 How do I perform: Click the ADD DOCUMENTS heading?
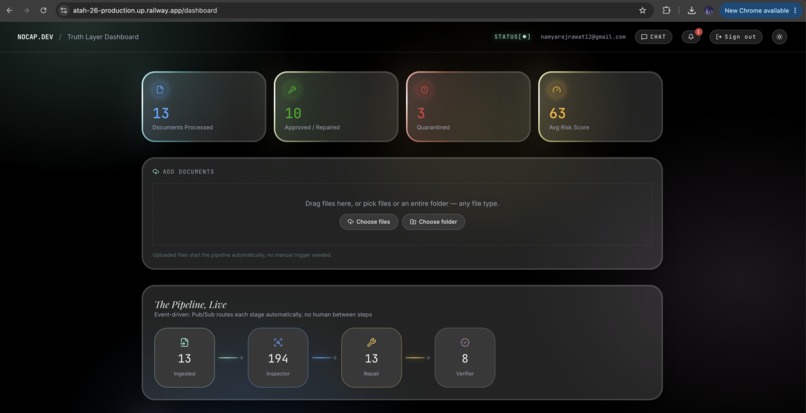188,172
